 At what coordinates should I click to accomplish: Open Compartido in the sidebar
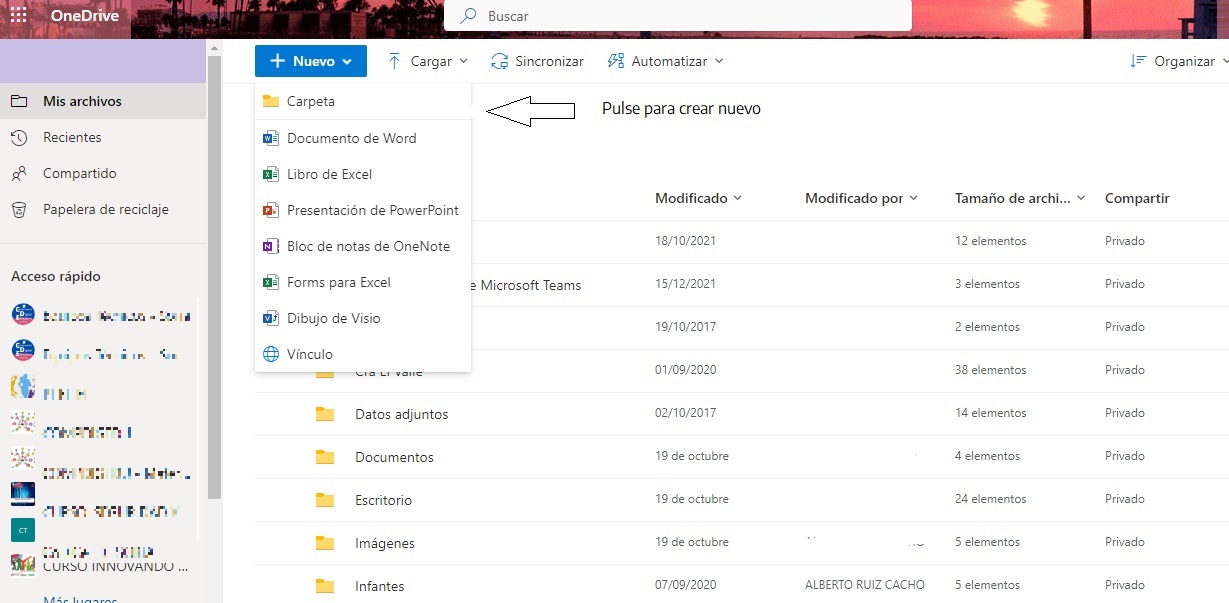click(103, 173)
